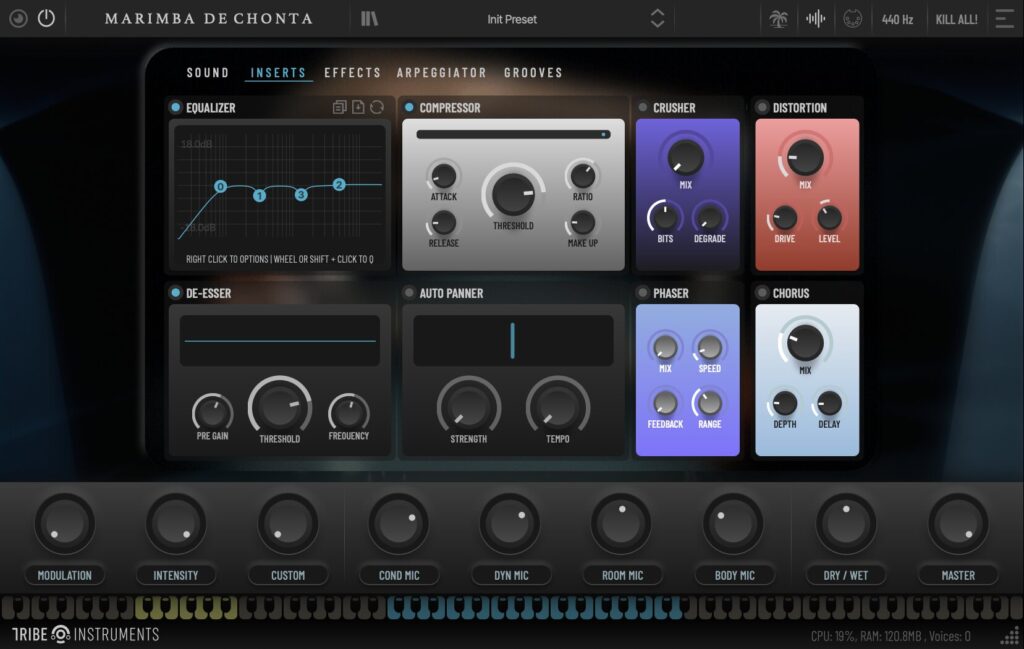This screenshot has height=649, width=1024.
Task: Click the Room Mic knob
Action: pos(622,524)
